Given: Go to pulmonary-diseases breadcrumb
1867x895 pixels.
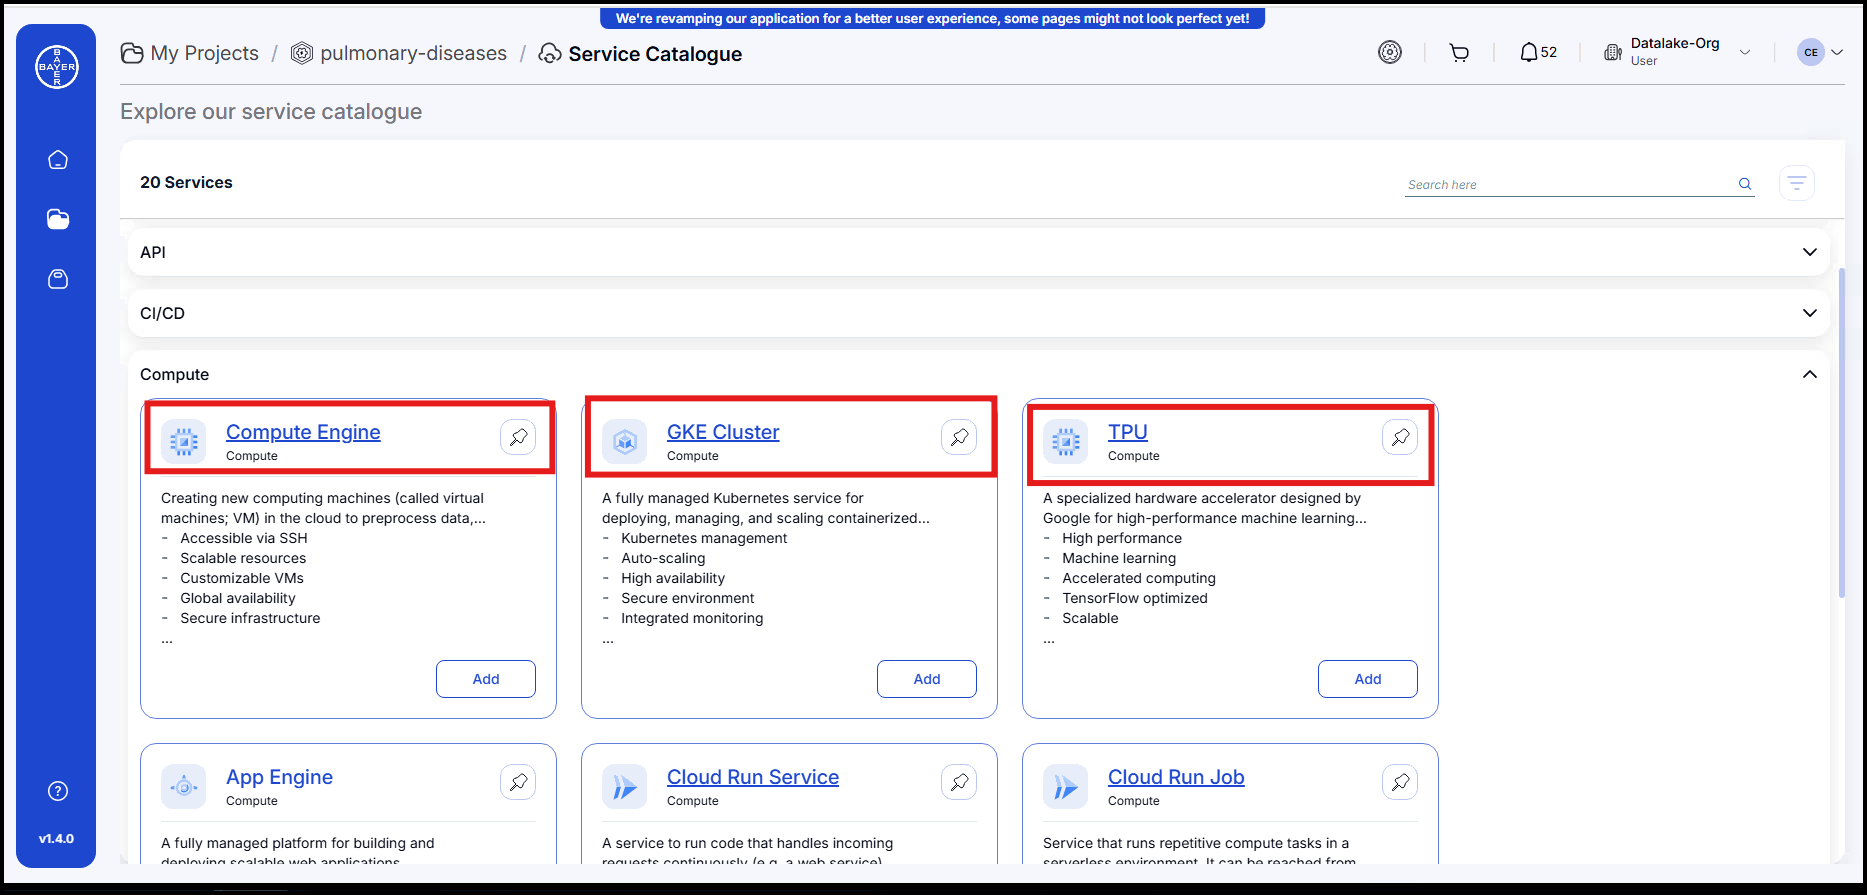Looking at the screenshot, I should pyautogui.click(x=399, y=53).
